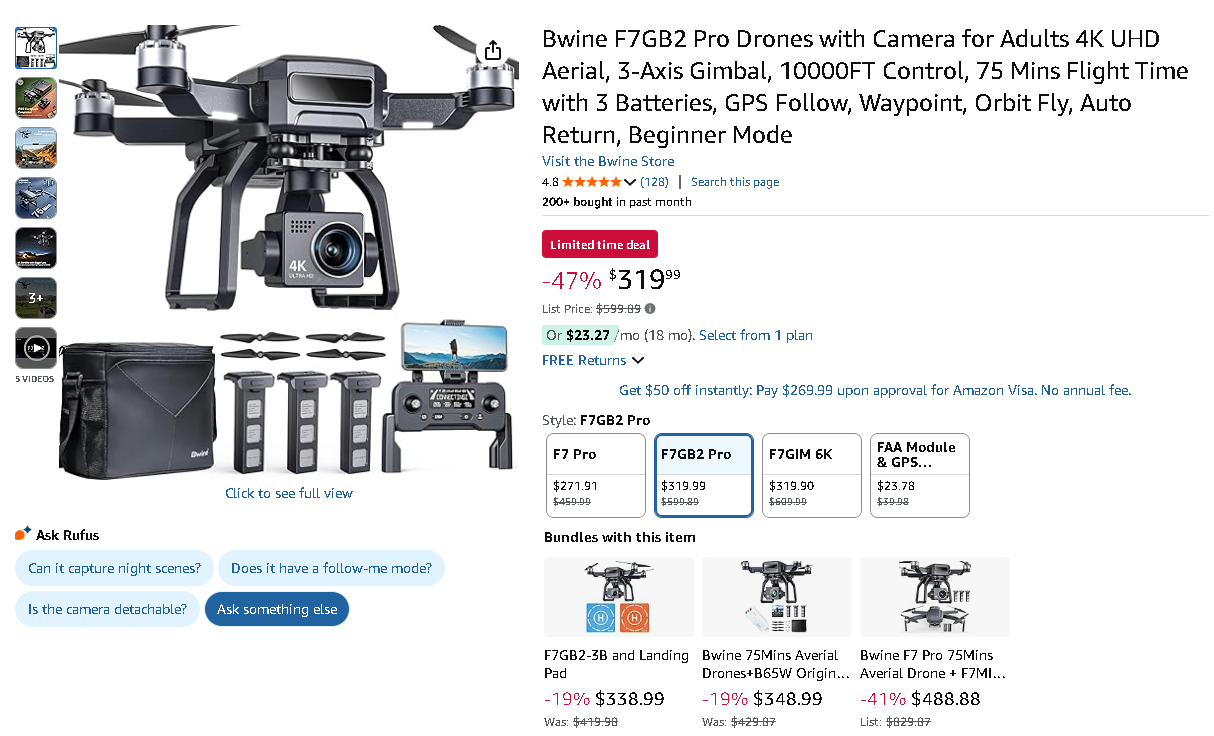Click the 'Search this page' link
1214x736 pixels.
tap(735, 182)
